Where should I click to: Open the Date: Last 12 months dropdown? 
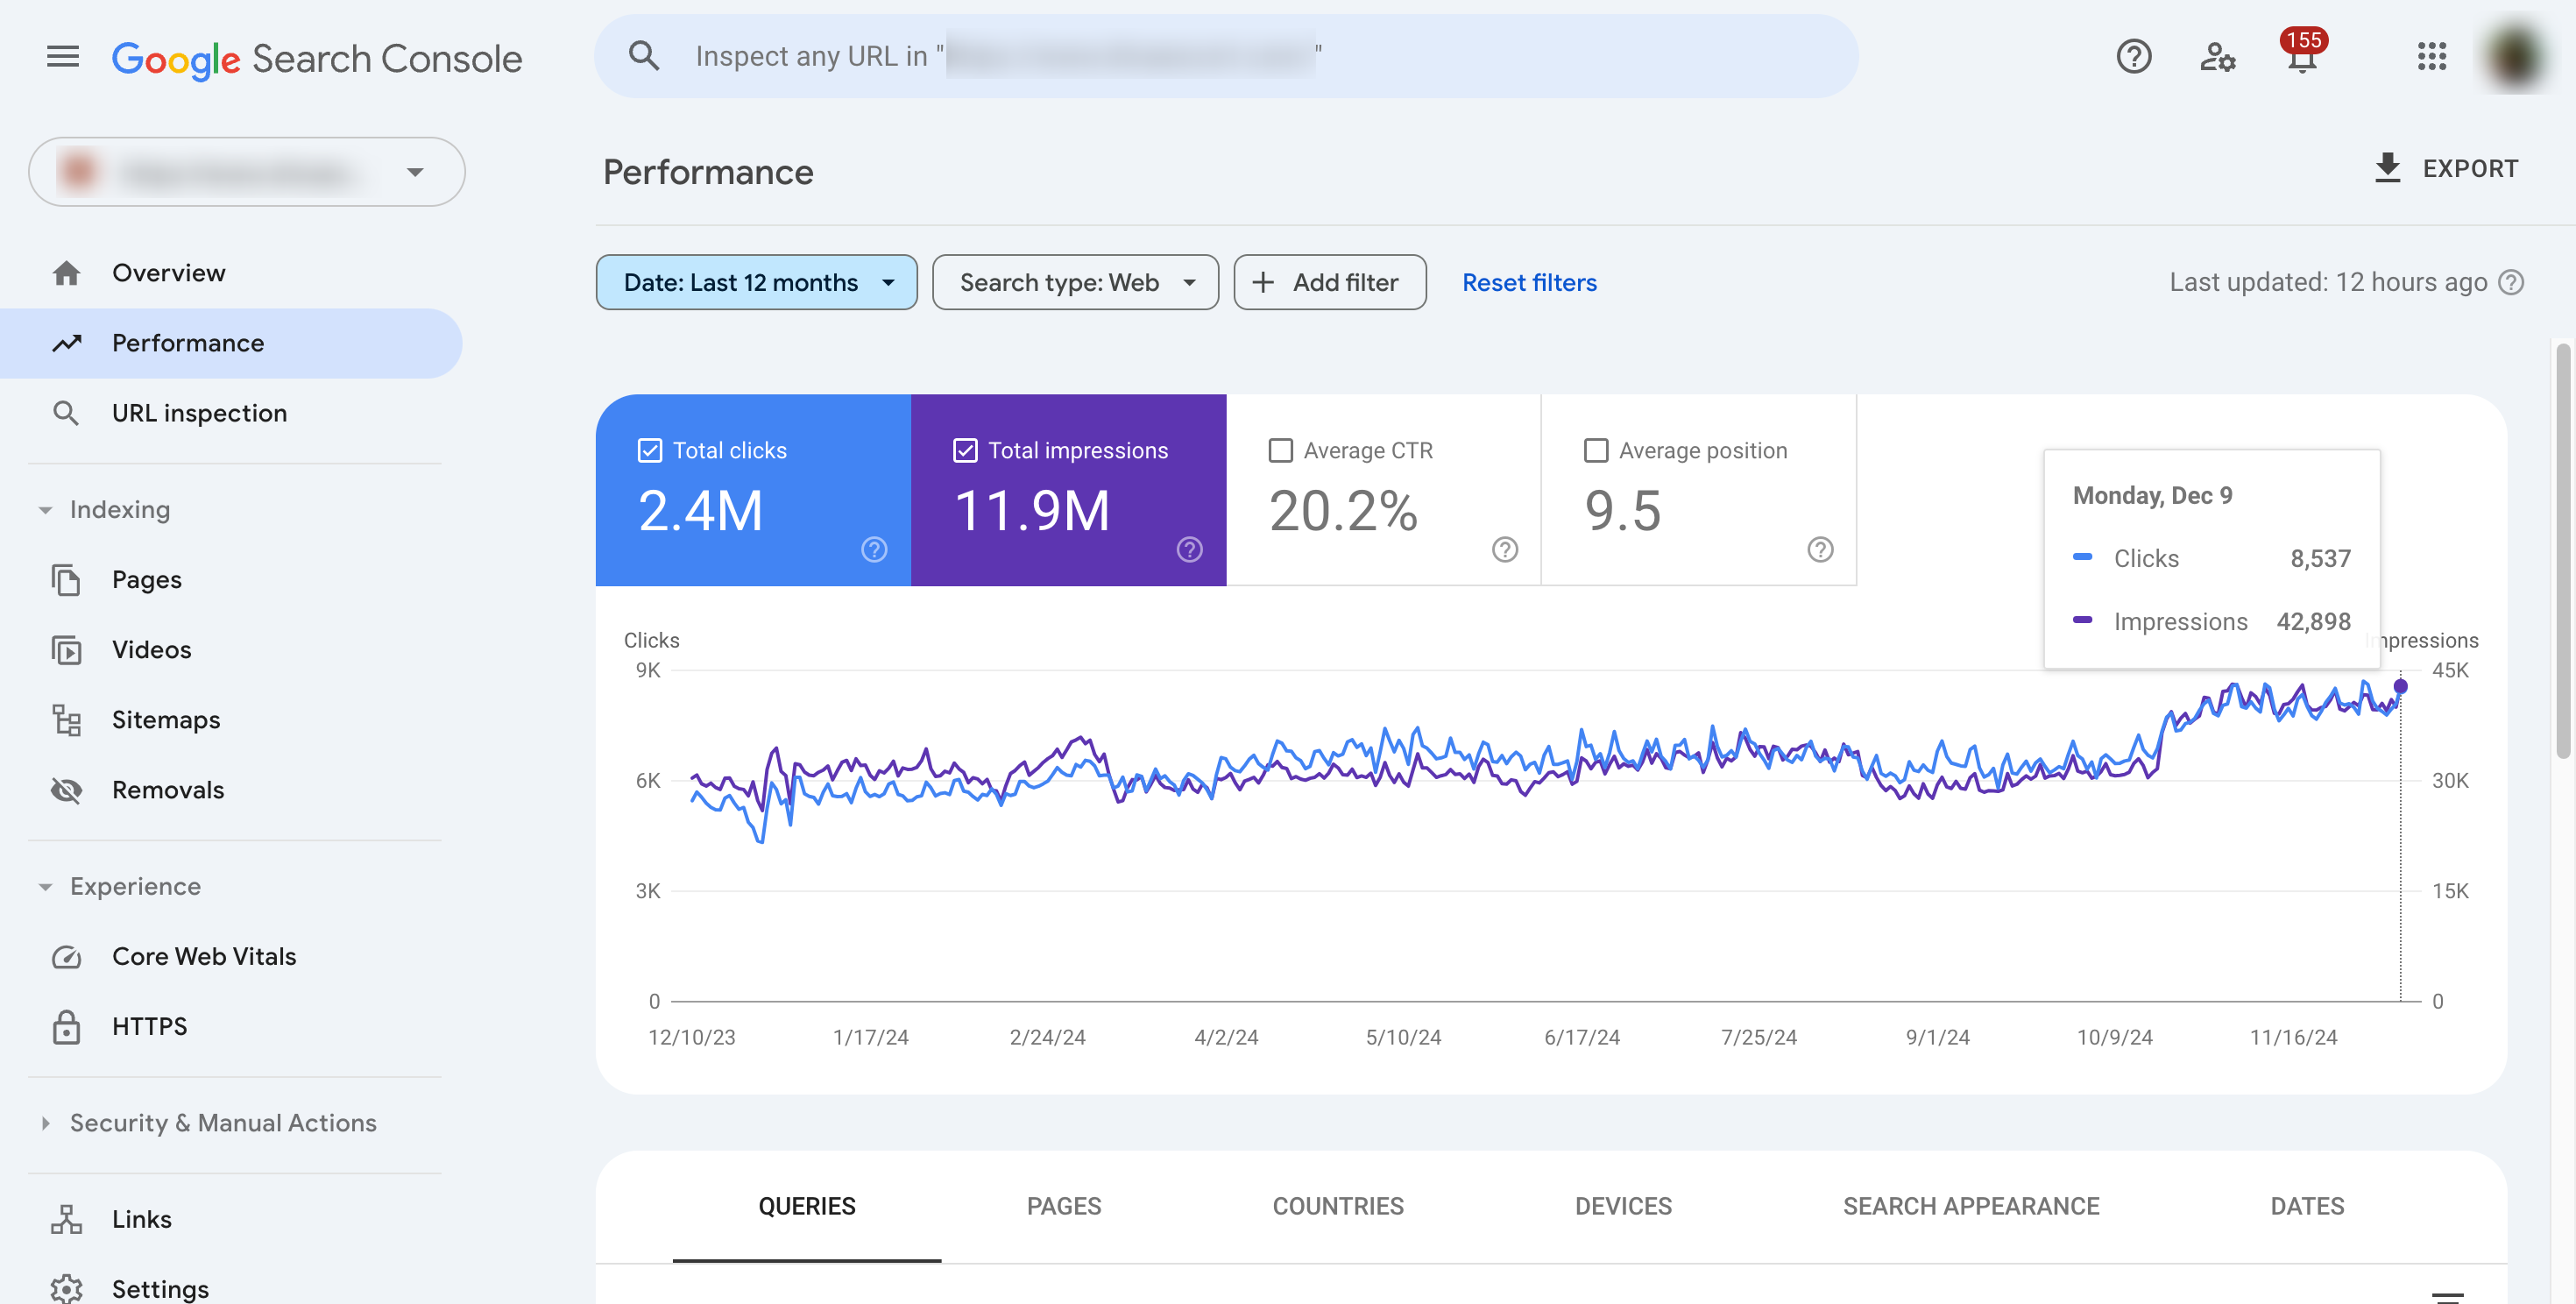coord(756,282)
